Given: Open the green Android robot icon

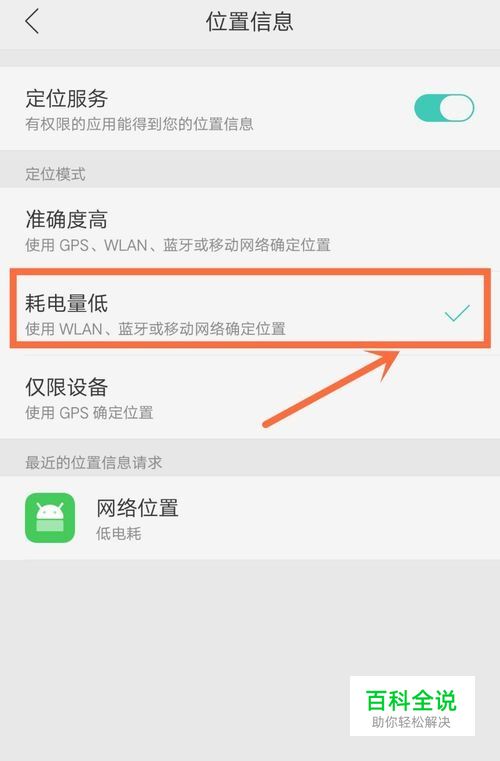Looking at the screenshot, I should (x=50, y=518).
